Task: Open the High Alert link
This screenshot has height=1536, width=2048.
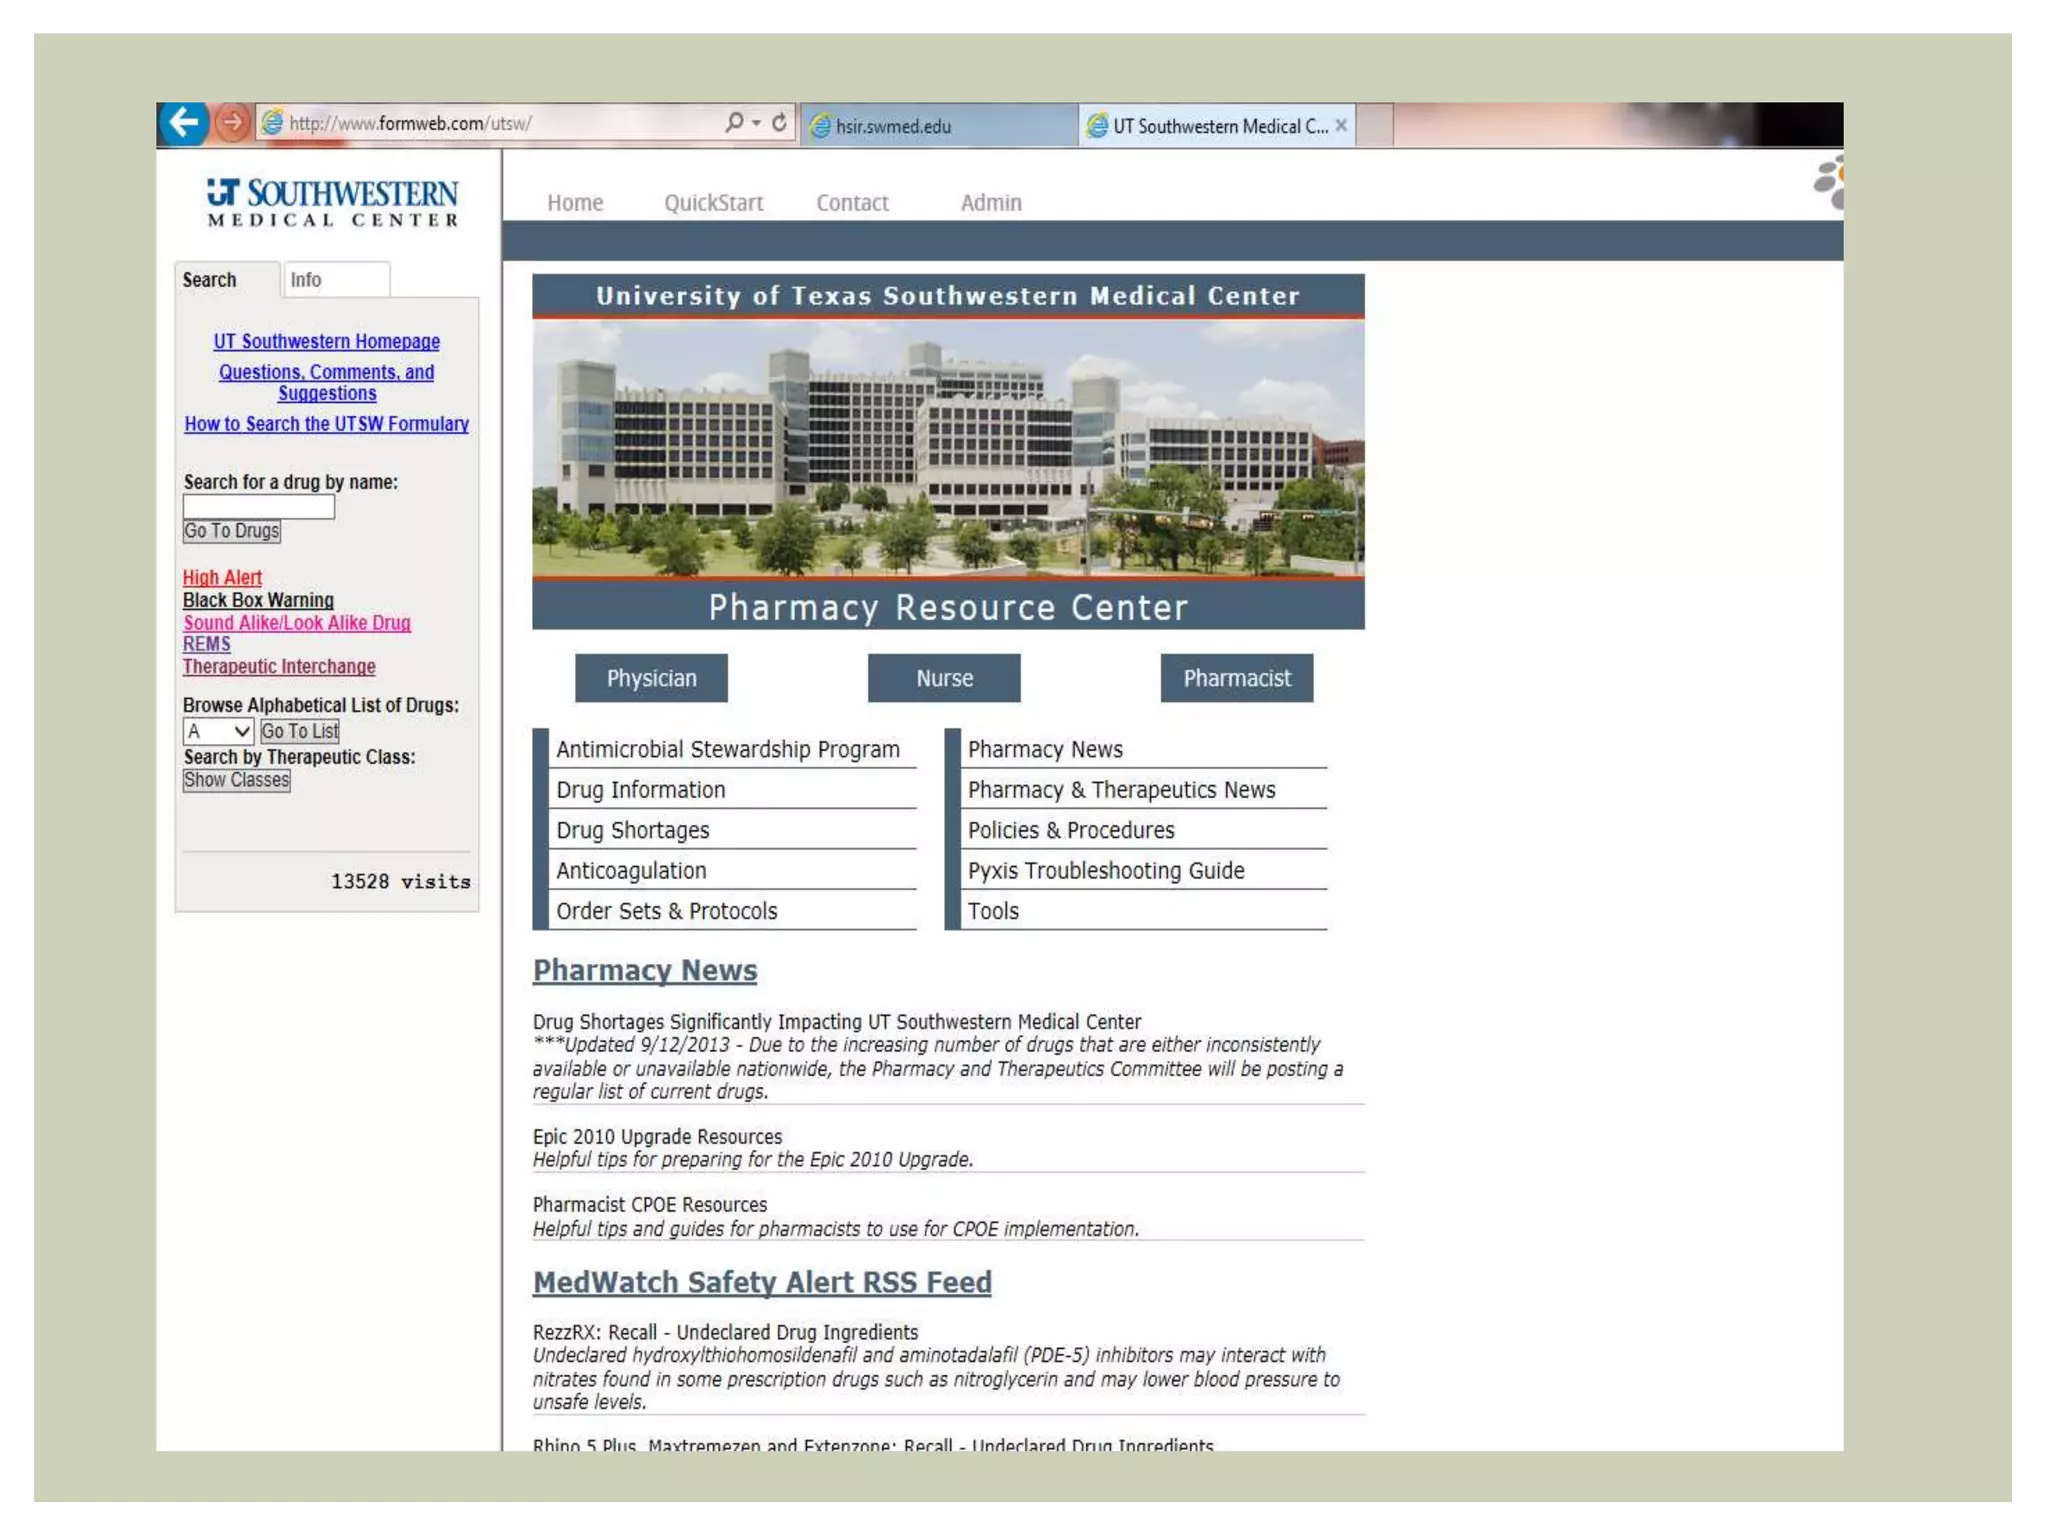Action: click(x=222, y=577)
